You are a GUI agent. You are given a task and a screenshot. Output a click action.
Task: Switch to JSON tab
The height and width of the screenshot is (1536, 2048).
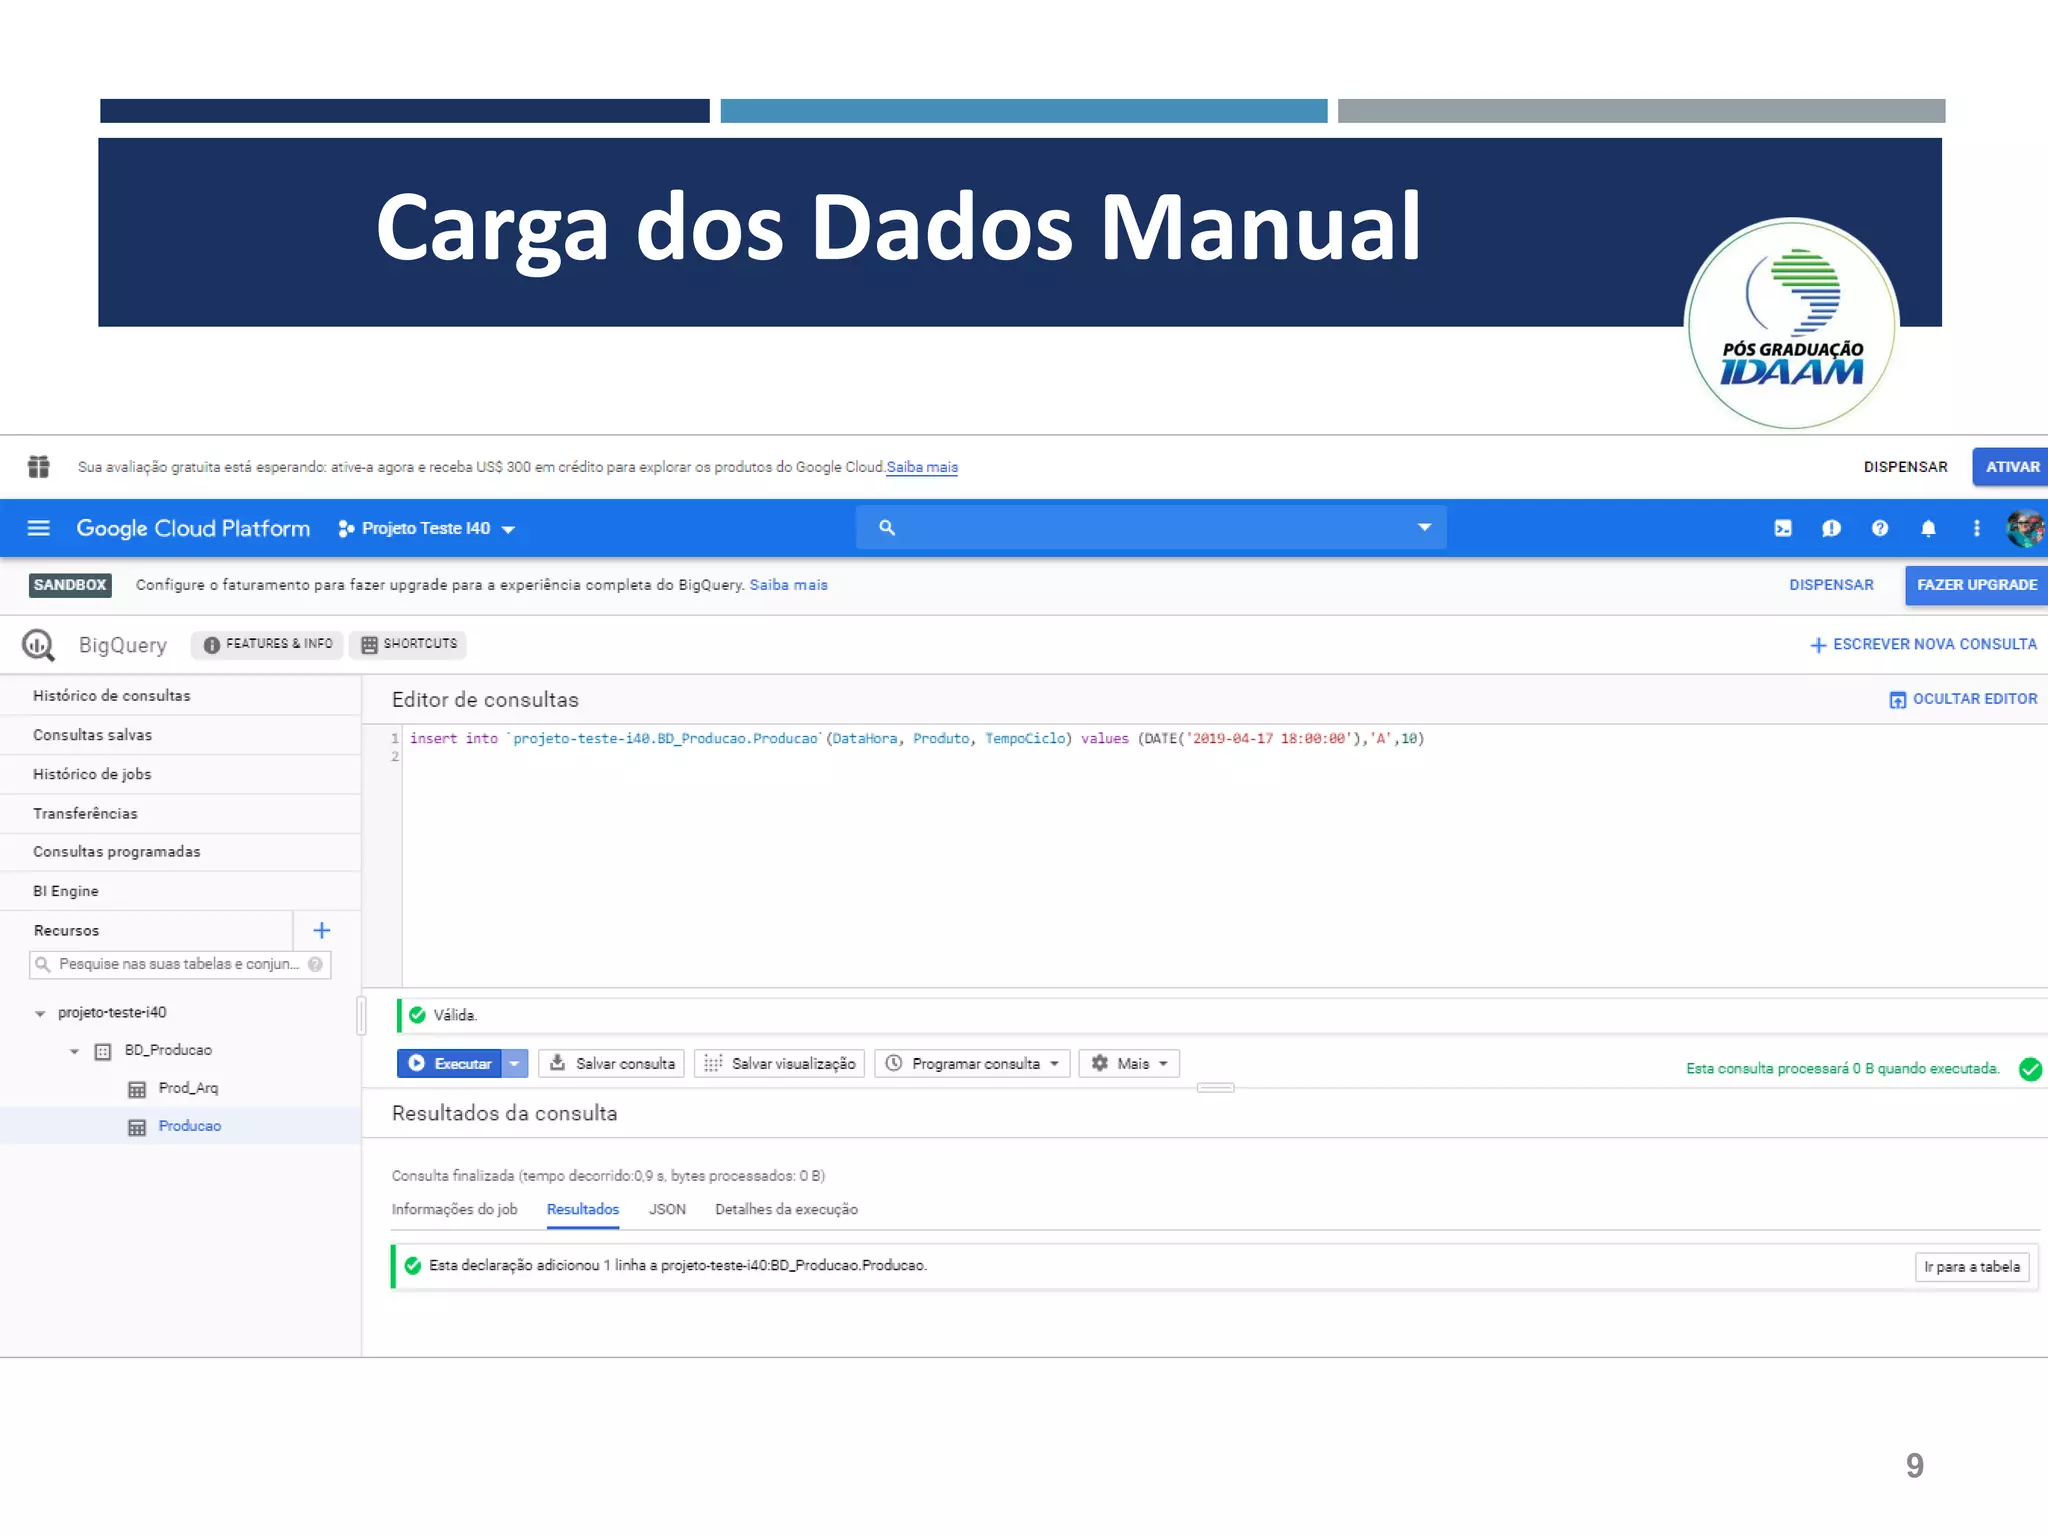pos(667,1209)
